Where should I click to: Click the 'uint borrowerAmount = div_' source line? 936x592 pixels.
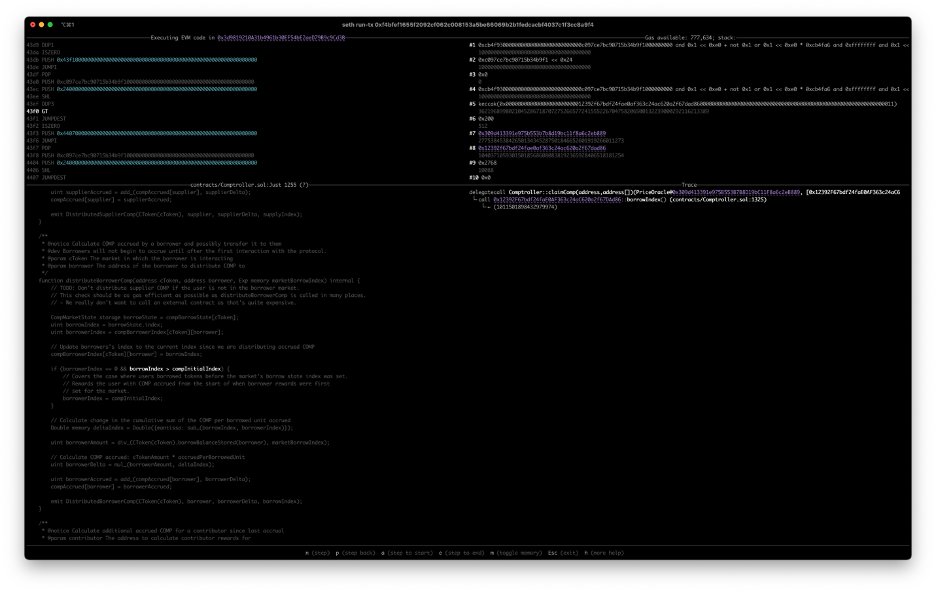pyautogui.click(x=190, y=443)
